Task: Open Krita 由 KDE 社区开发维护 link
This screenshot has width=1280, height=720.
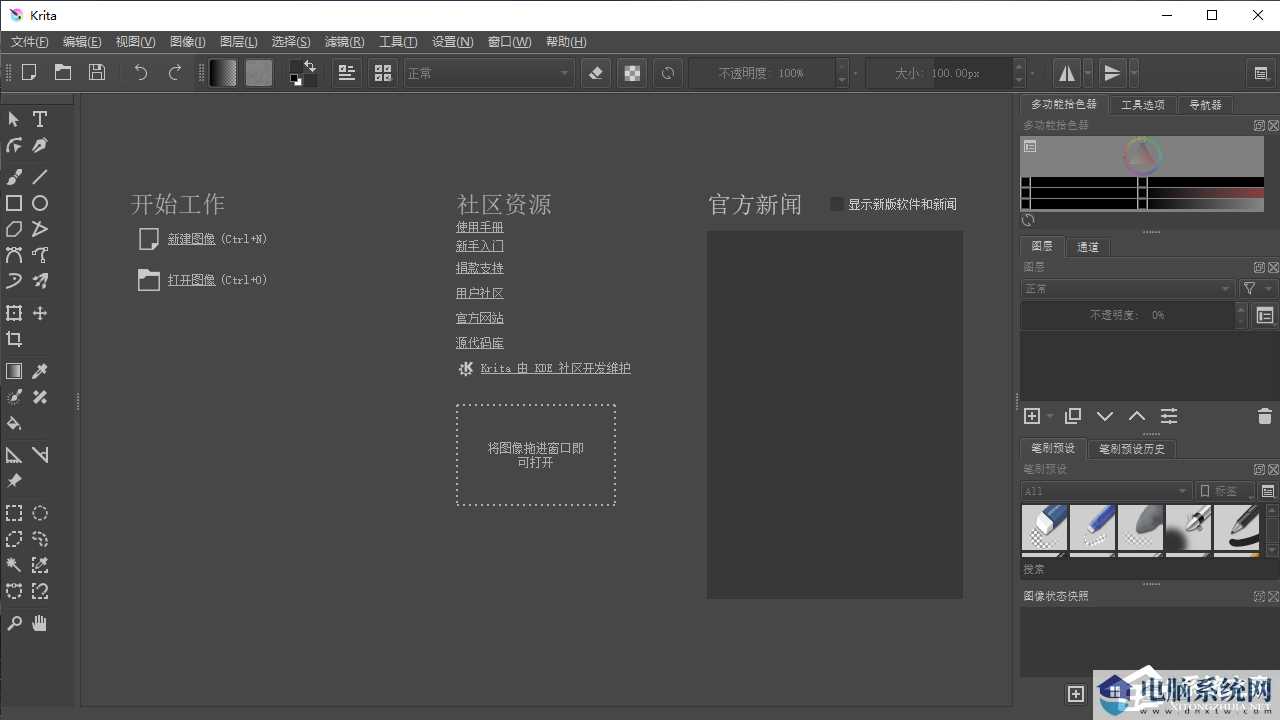Action: (x=555, y=368)
